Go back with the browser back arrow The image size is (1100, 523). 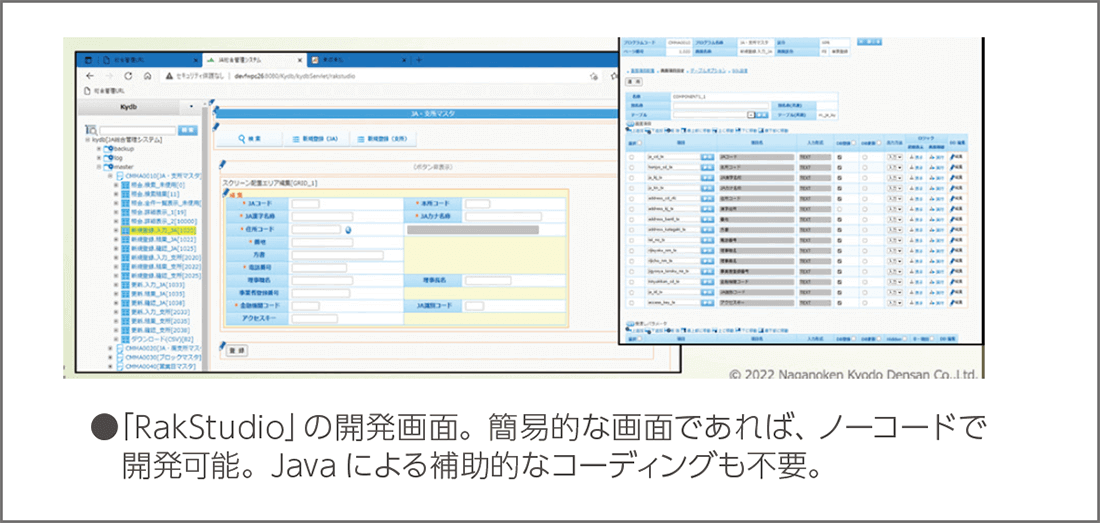[x=90, y=76]
